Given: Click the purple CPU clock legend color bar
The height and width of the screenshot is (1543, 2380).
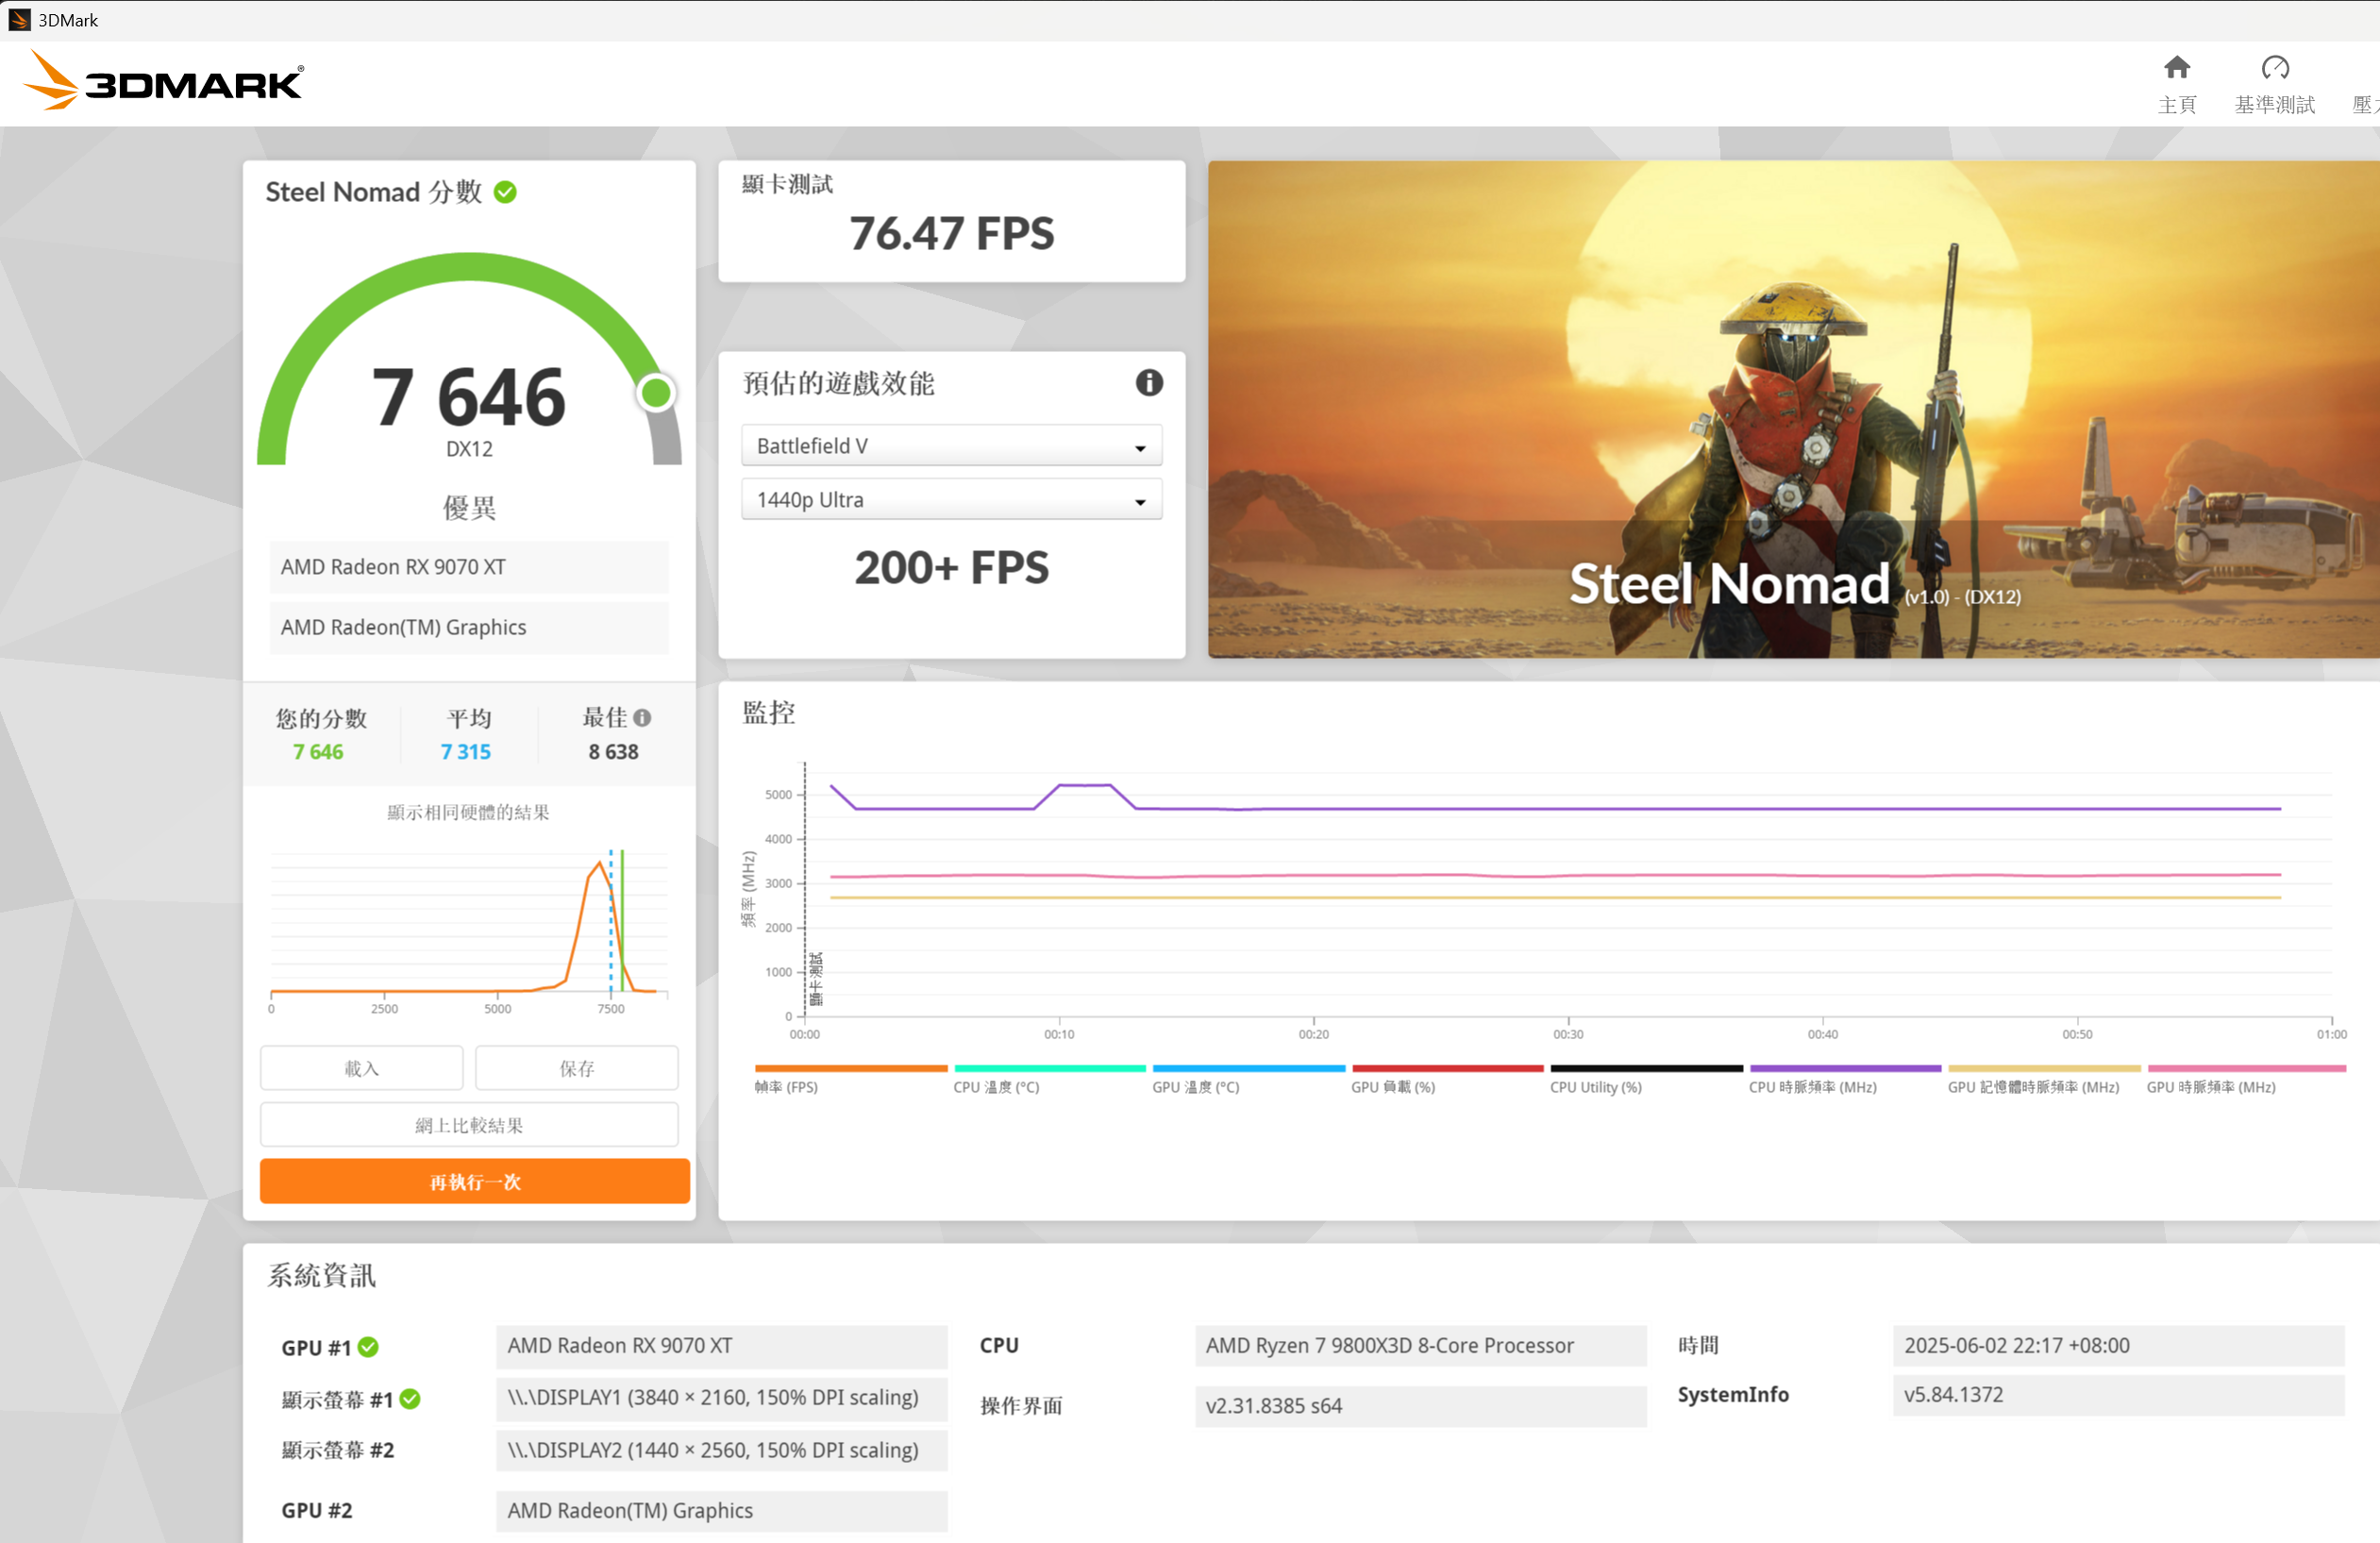Looking at the screenshot, I should click(1844, 1068).
